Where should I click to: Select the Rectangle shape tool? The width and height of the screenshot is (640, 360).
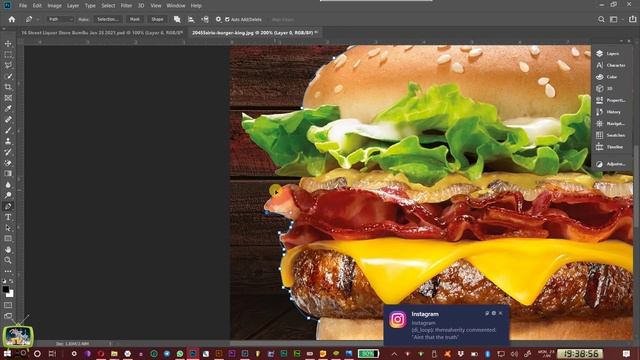(8, 238)
